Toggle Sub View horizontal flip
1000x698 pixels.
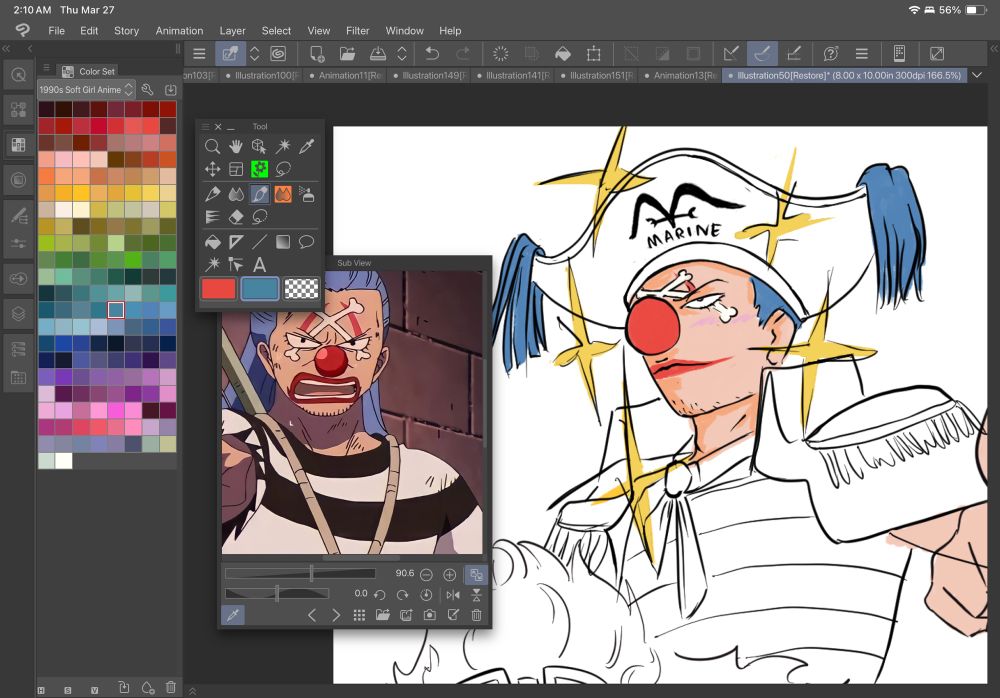click(453, 594)
